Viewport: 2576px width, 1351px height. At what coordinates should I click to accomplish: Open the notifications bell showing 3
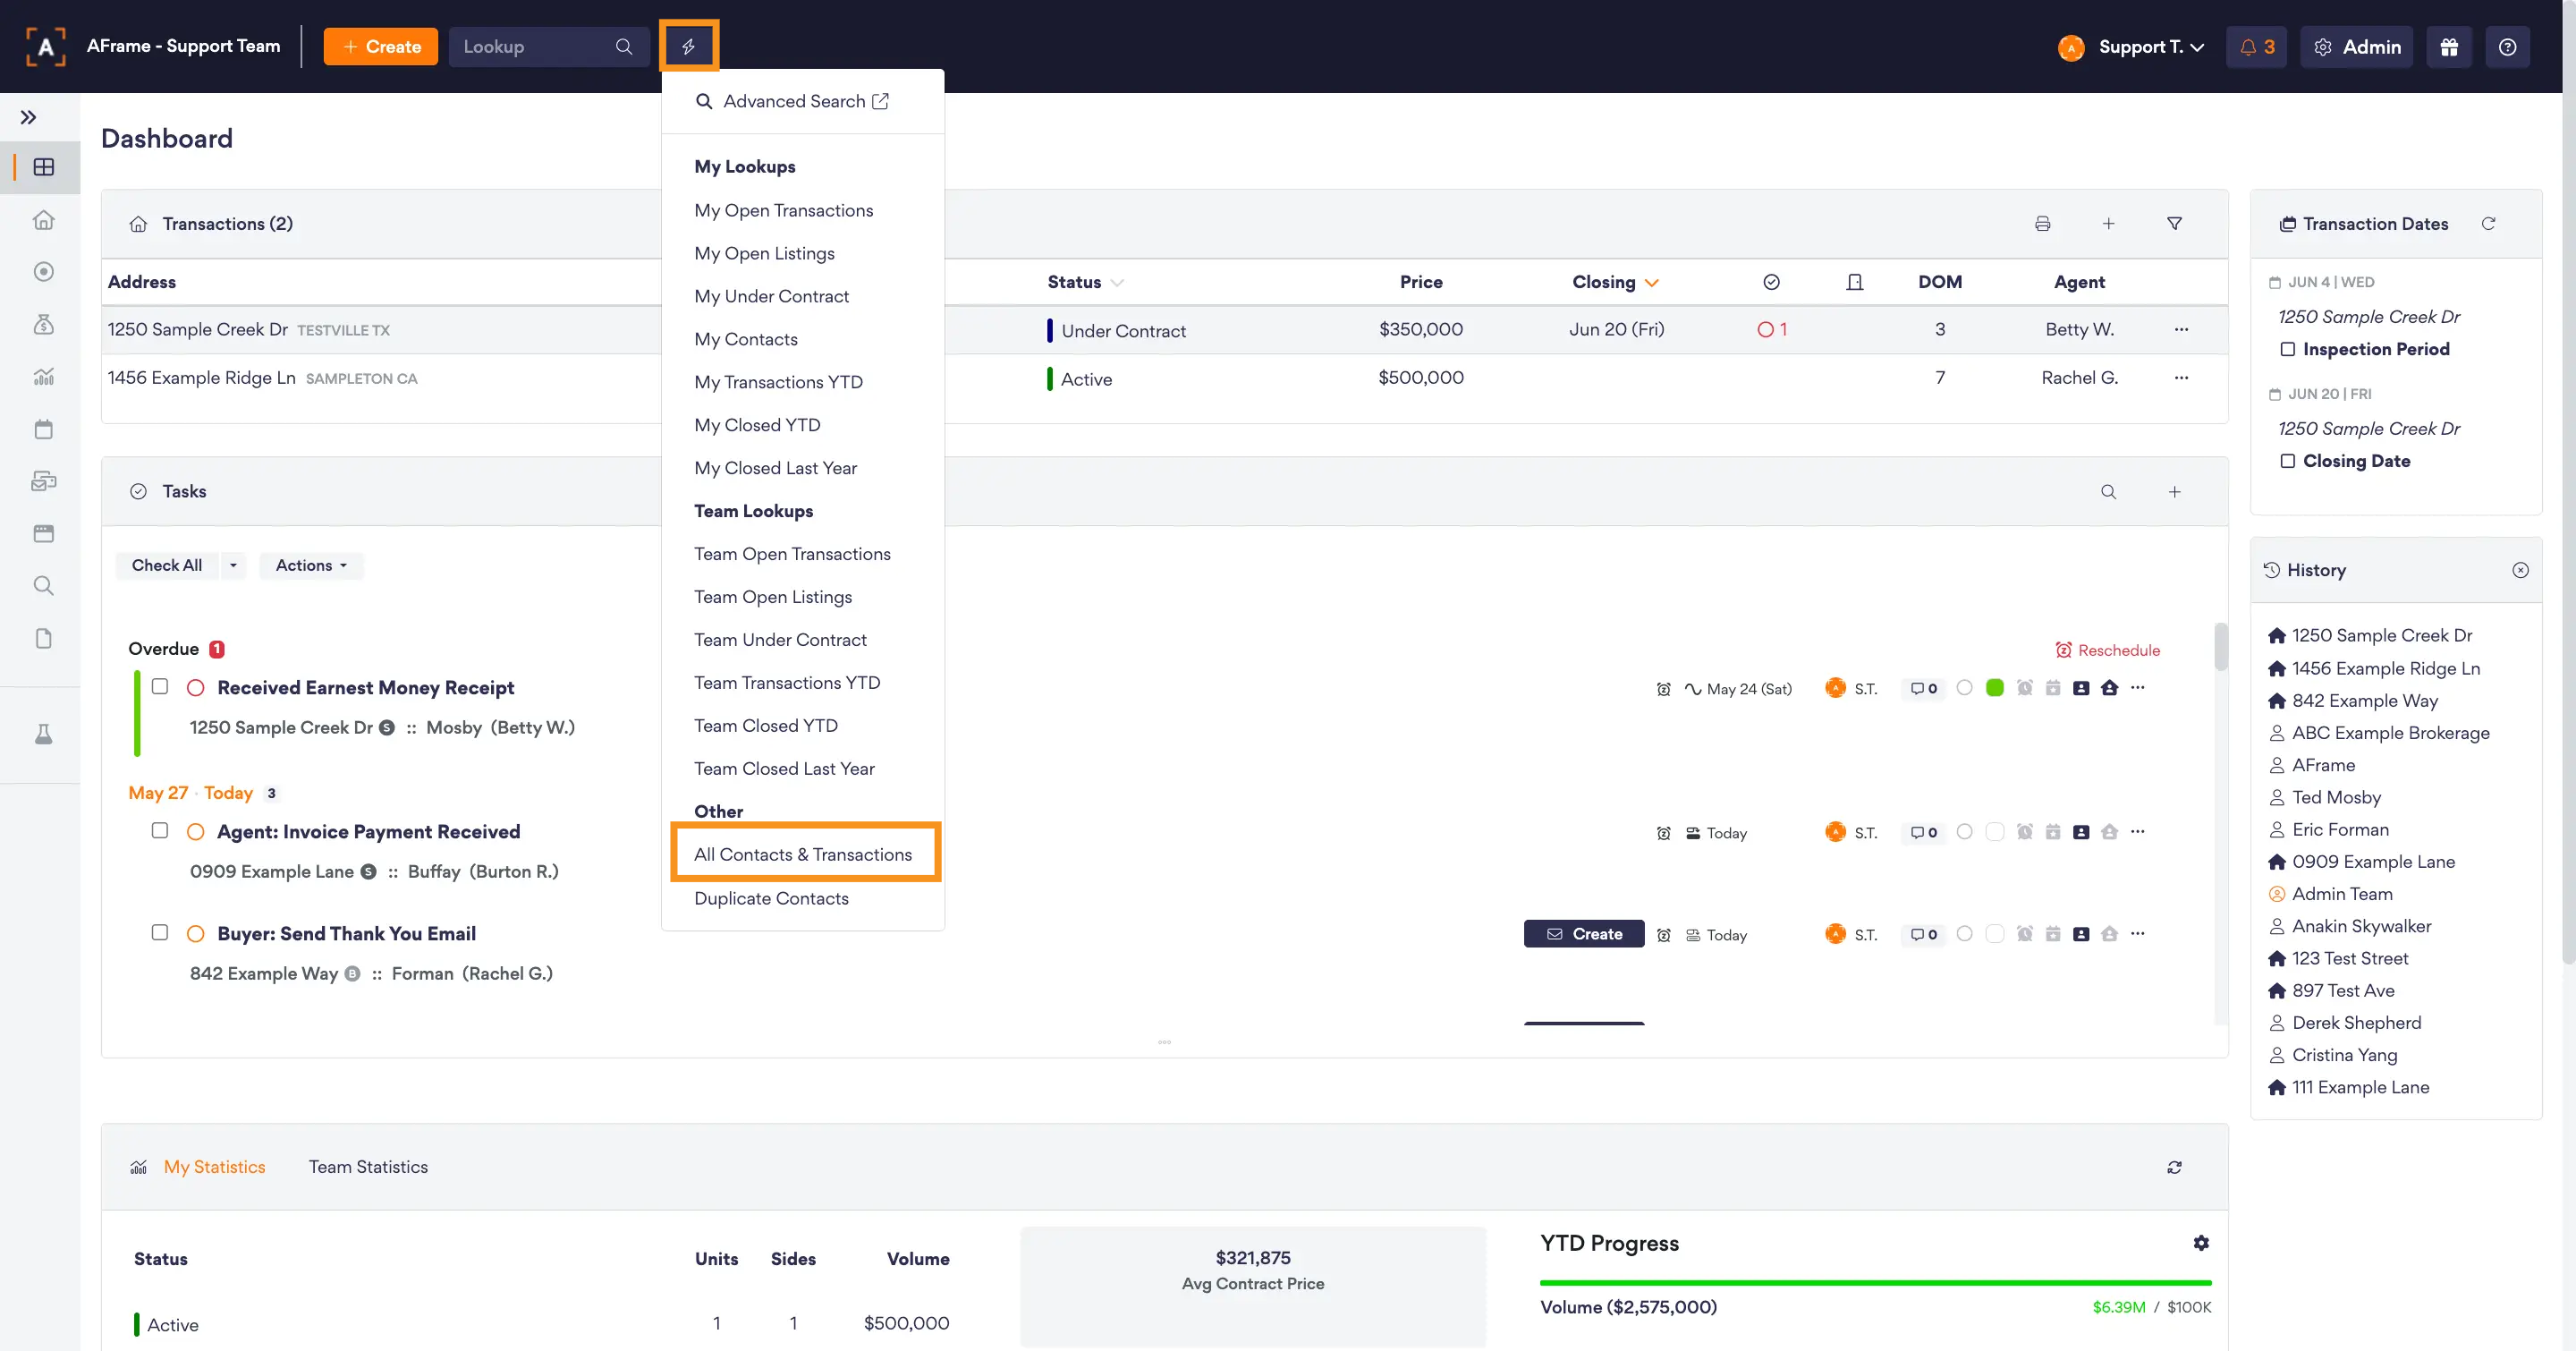2256,47
